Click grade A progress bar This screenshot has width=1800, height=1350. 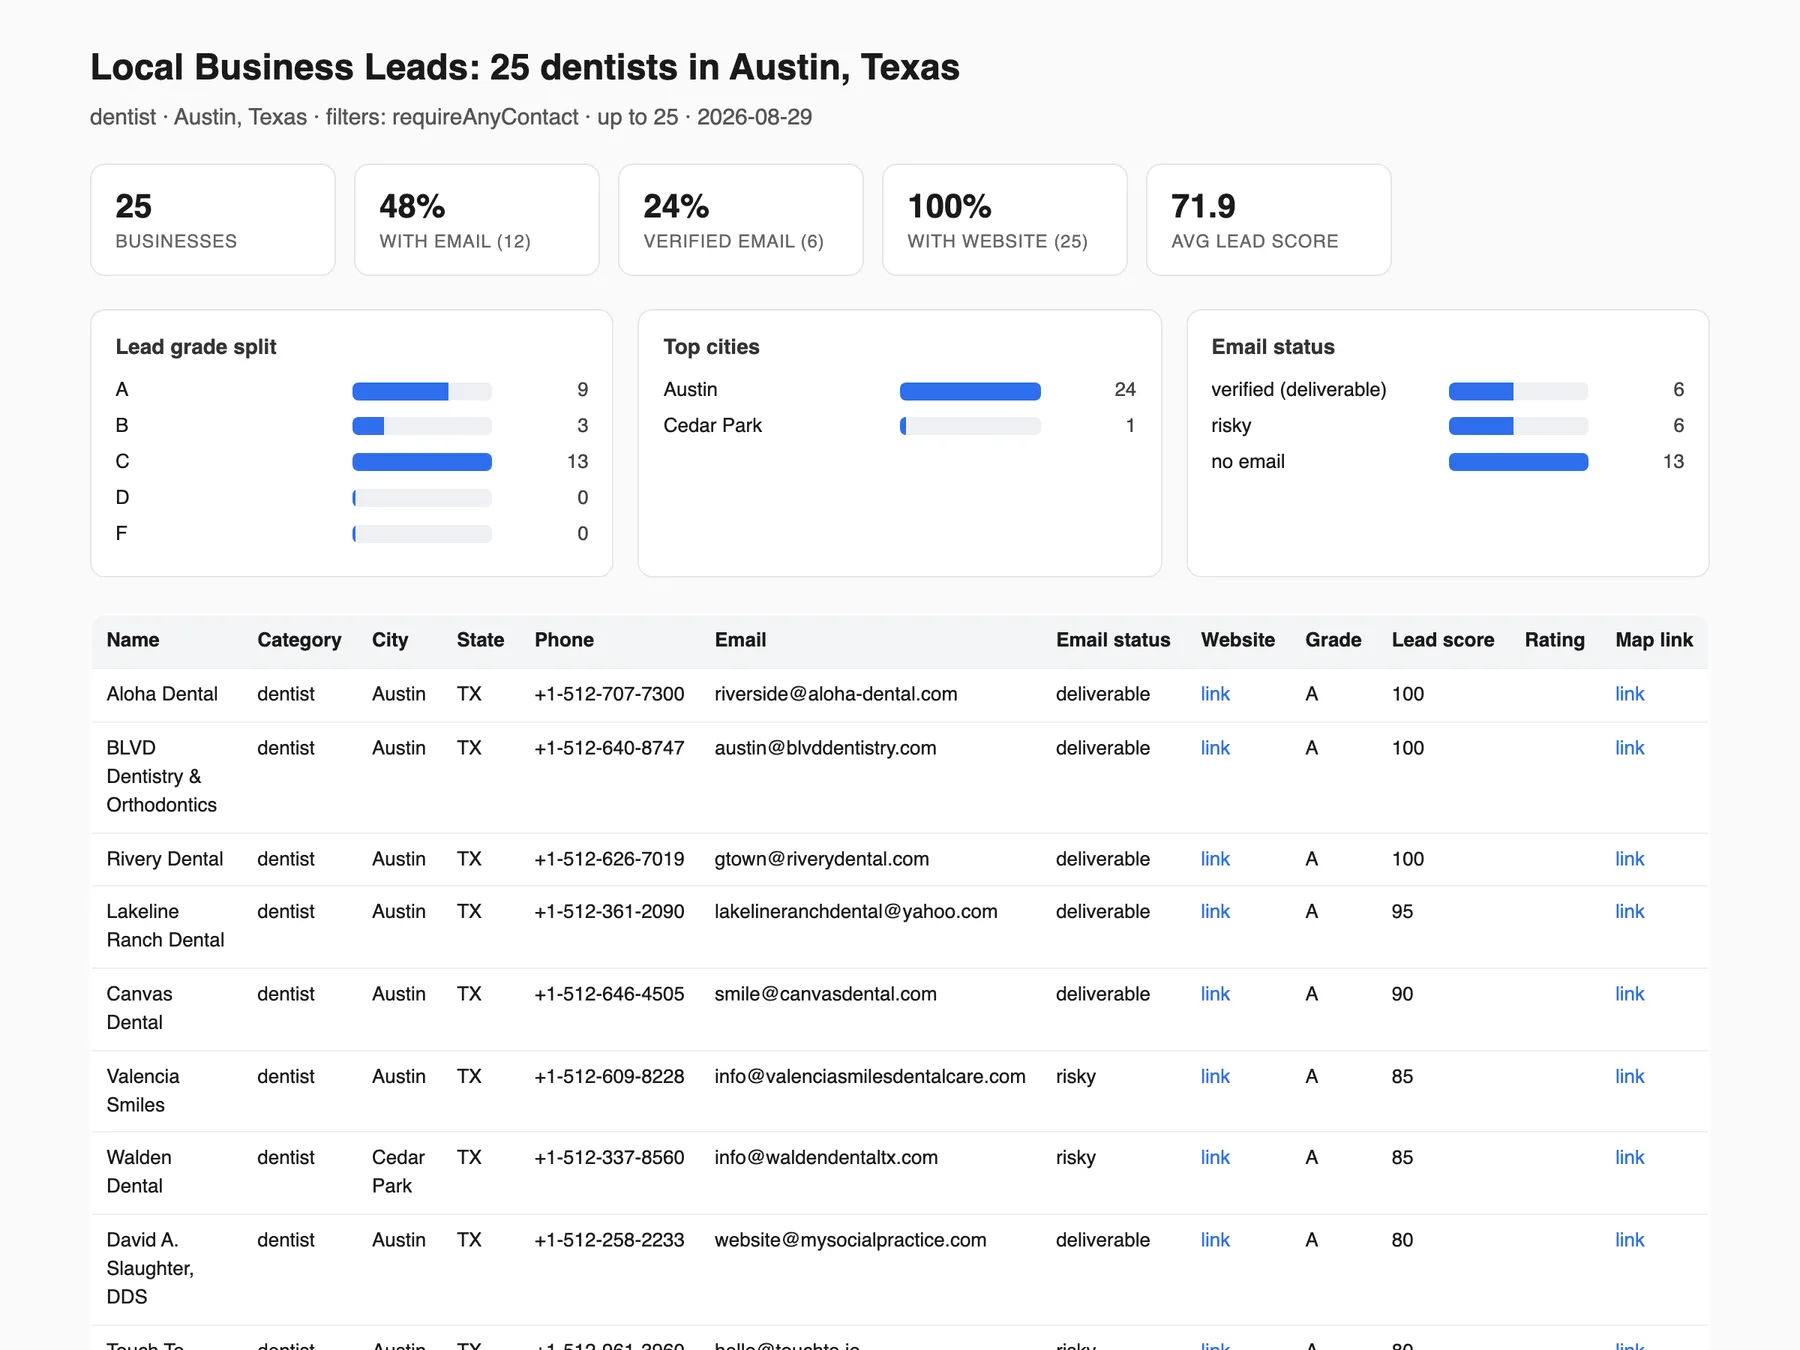[422, 391]
